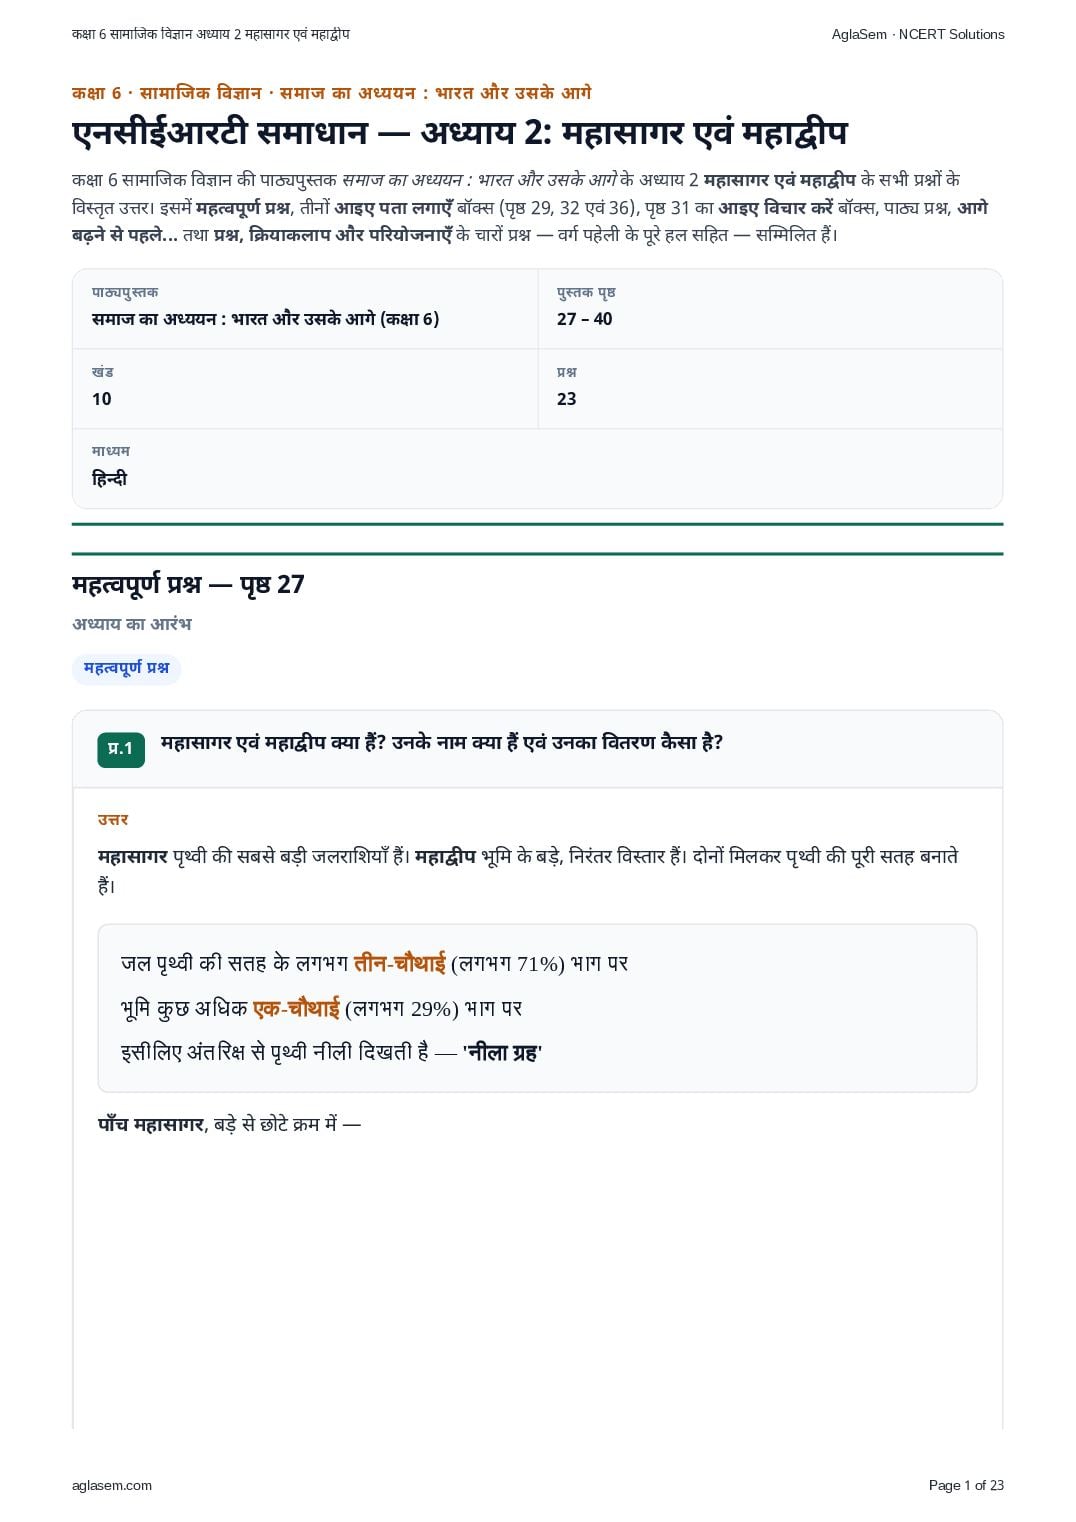Click the question text महासागर एवं महाद्वीप क्या हैं

click(442, 743)
